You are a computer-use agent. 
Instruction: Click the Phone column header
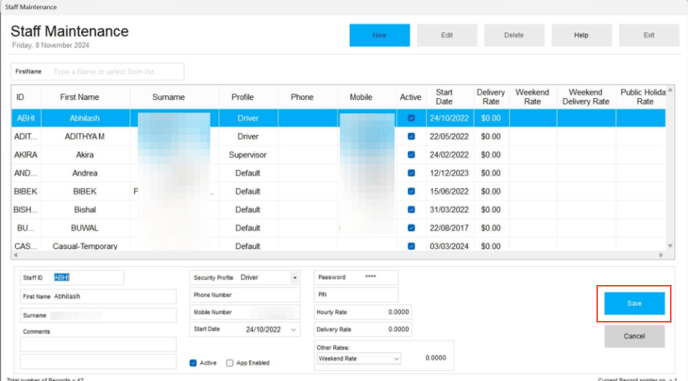pyautogui.click(x=302, y=97)
